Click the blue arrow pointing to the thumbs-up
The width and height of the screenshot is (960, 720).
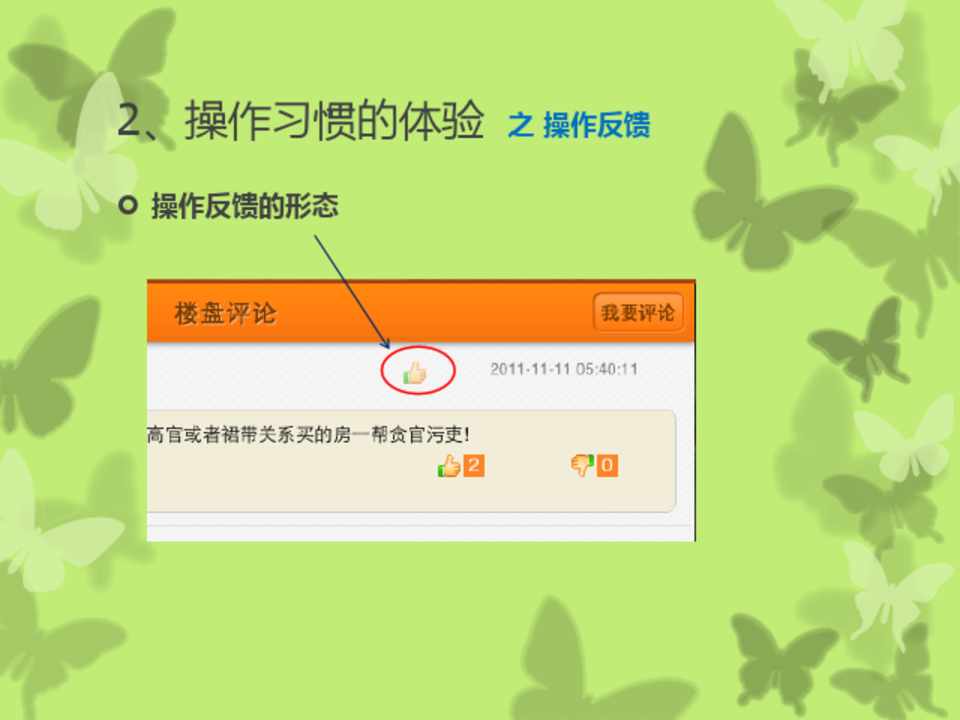[352, 291]
